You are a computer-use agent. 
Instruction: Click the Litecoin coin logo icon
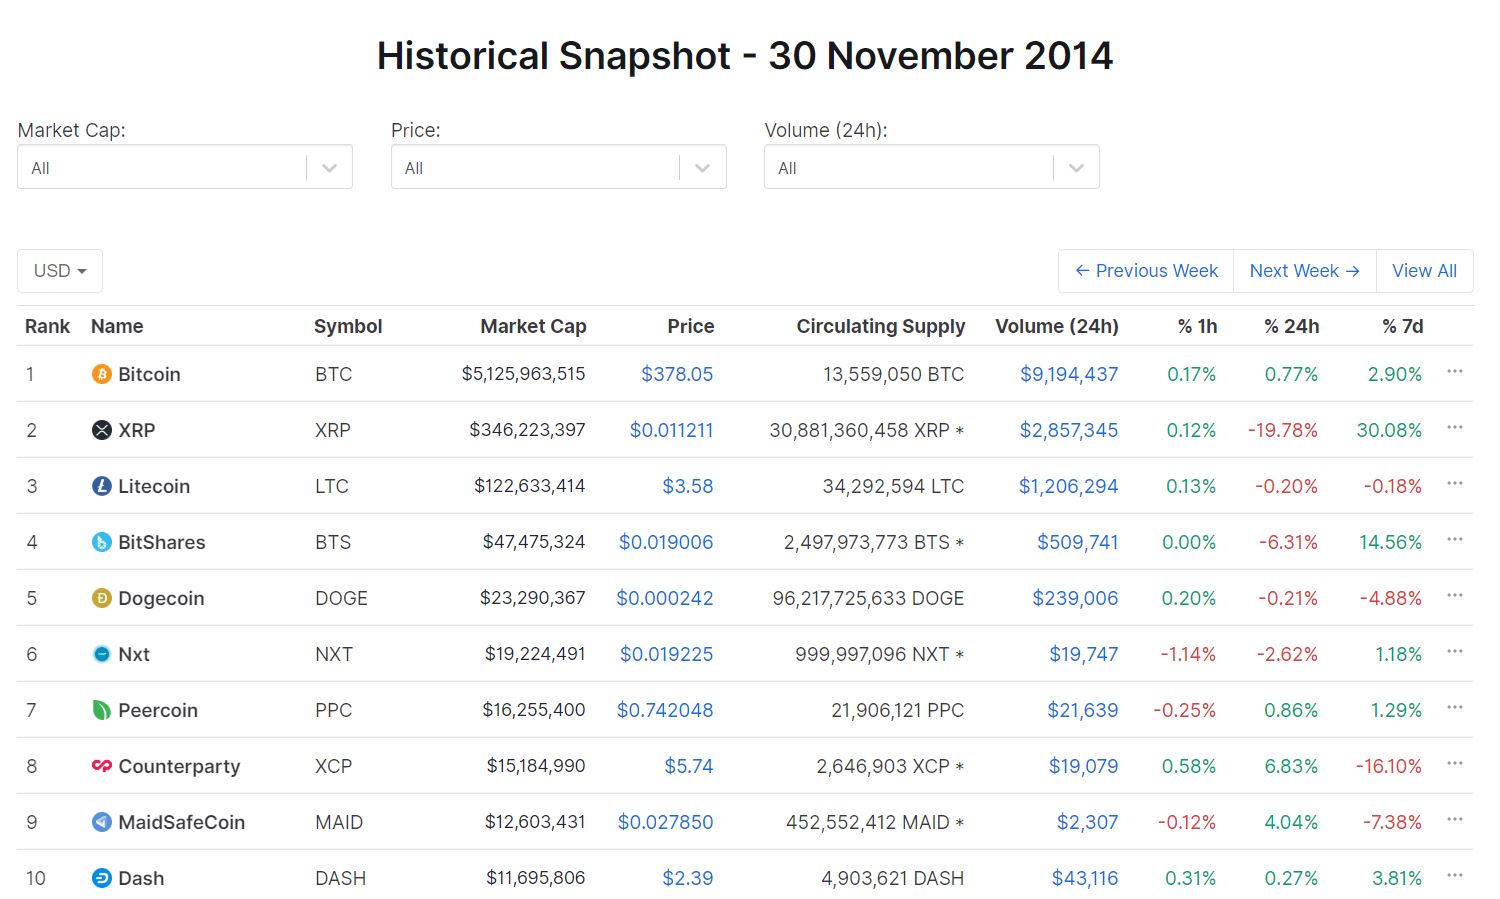101,486
